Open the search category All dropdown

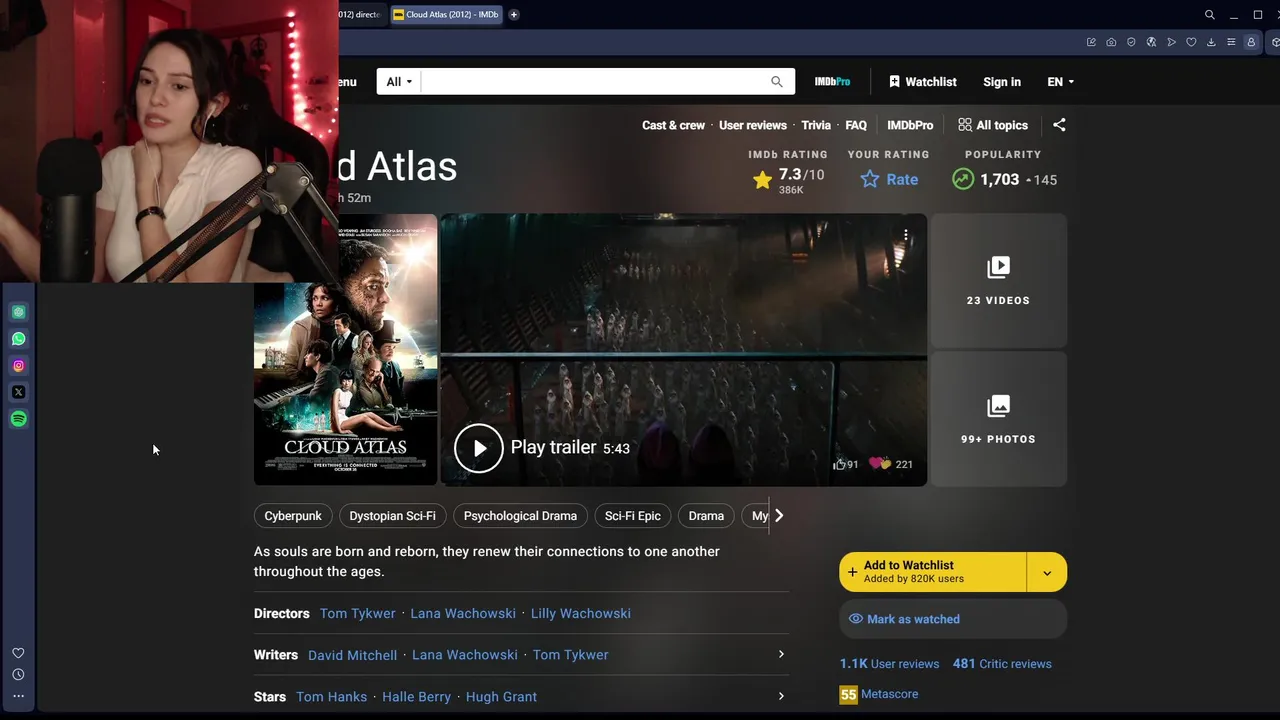click(400, 82)
